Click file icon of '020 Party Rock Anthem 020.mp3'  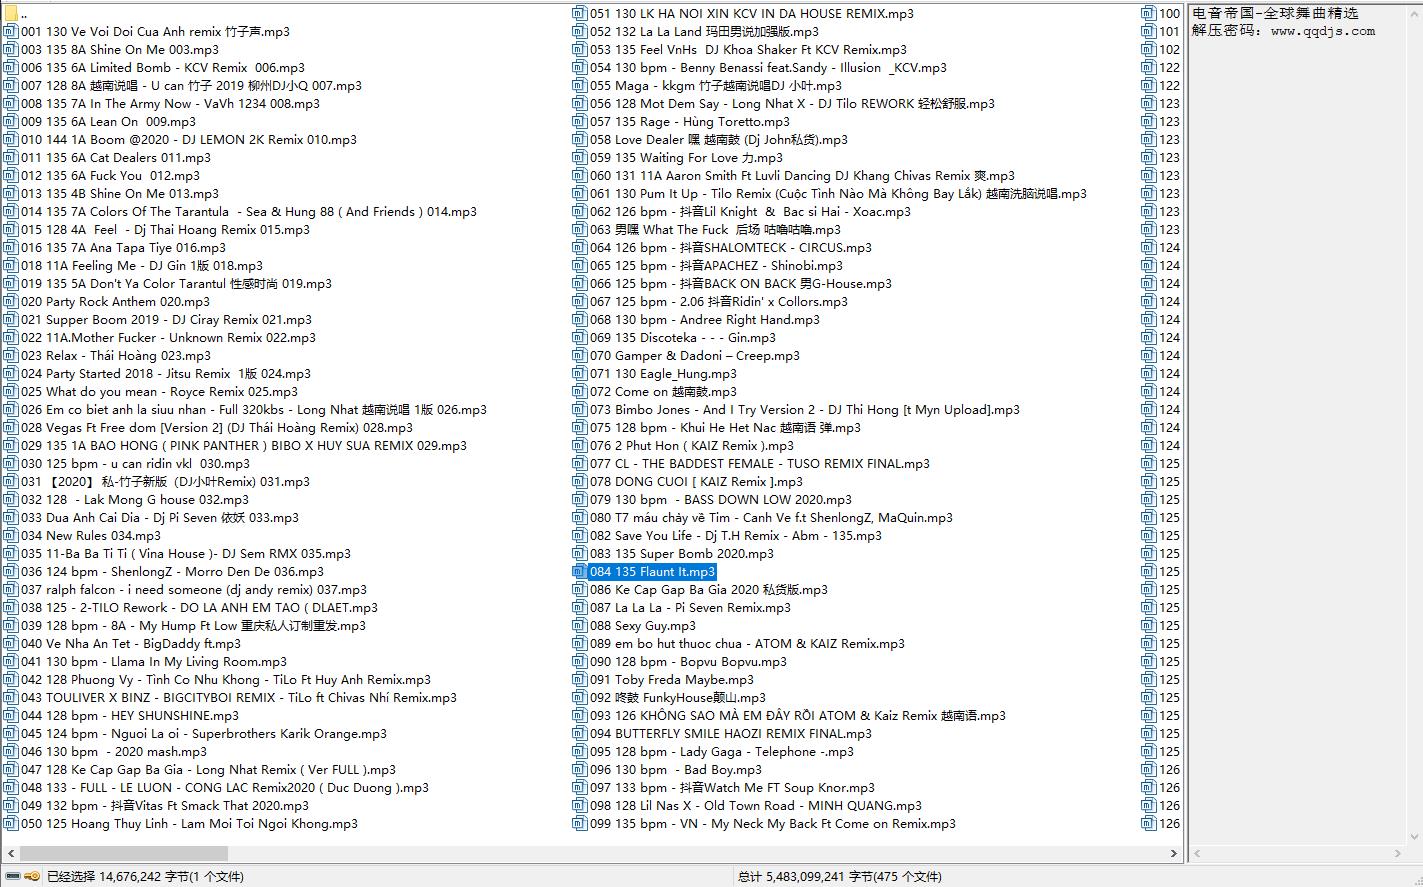pos(11,302)
